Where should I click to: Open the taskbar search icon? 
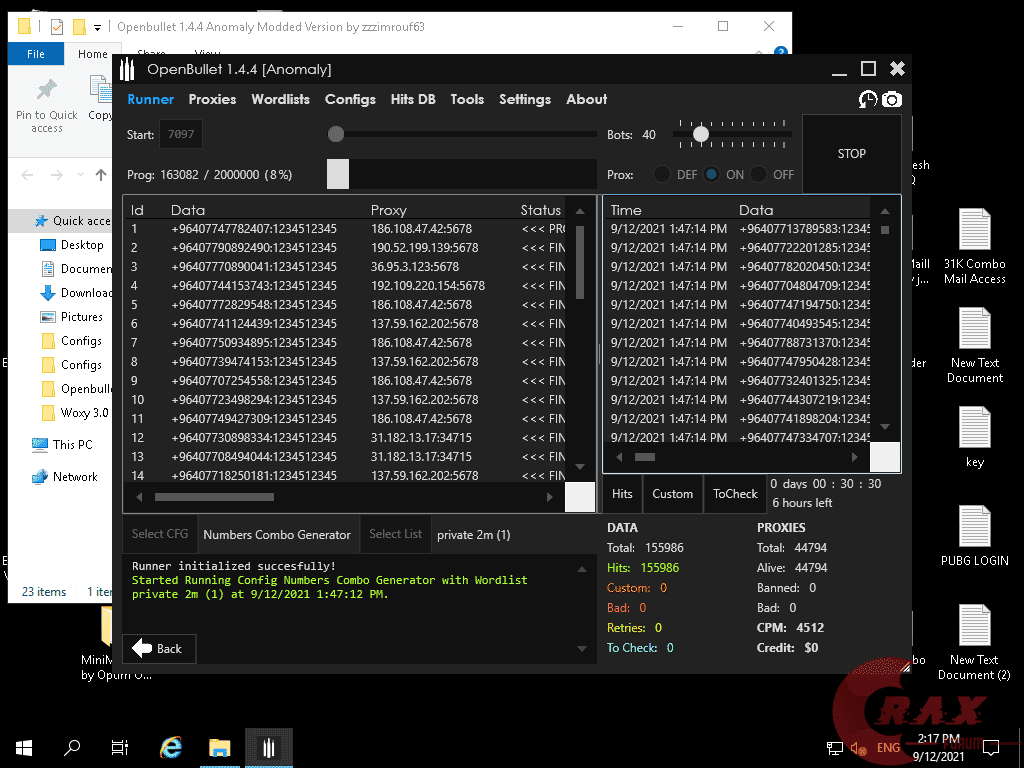pos(72,747)
